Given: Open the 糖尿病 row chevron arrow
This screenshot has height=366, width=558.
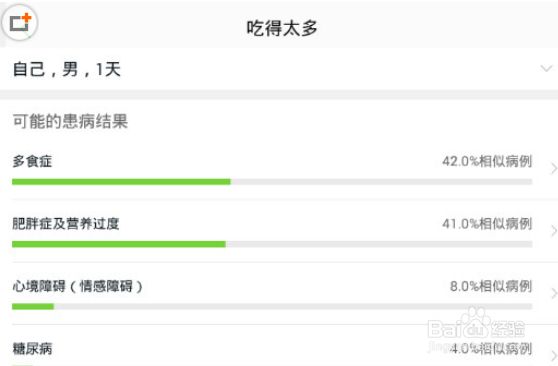Looking at the screenshot, I should (x=553, y=355).
